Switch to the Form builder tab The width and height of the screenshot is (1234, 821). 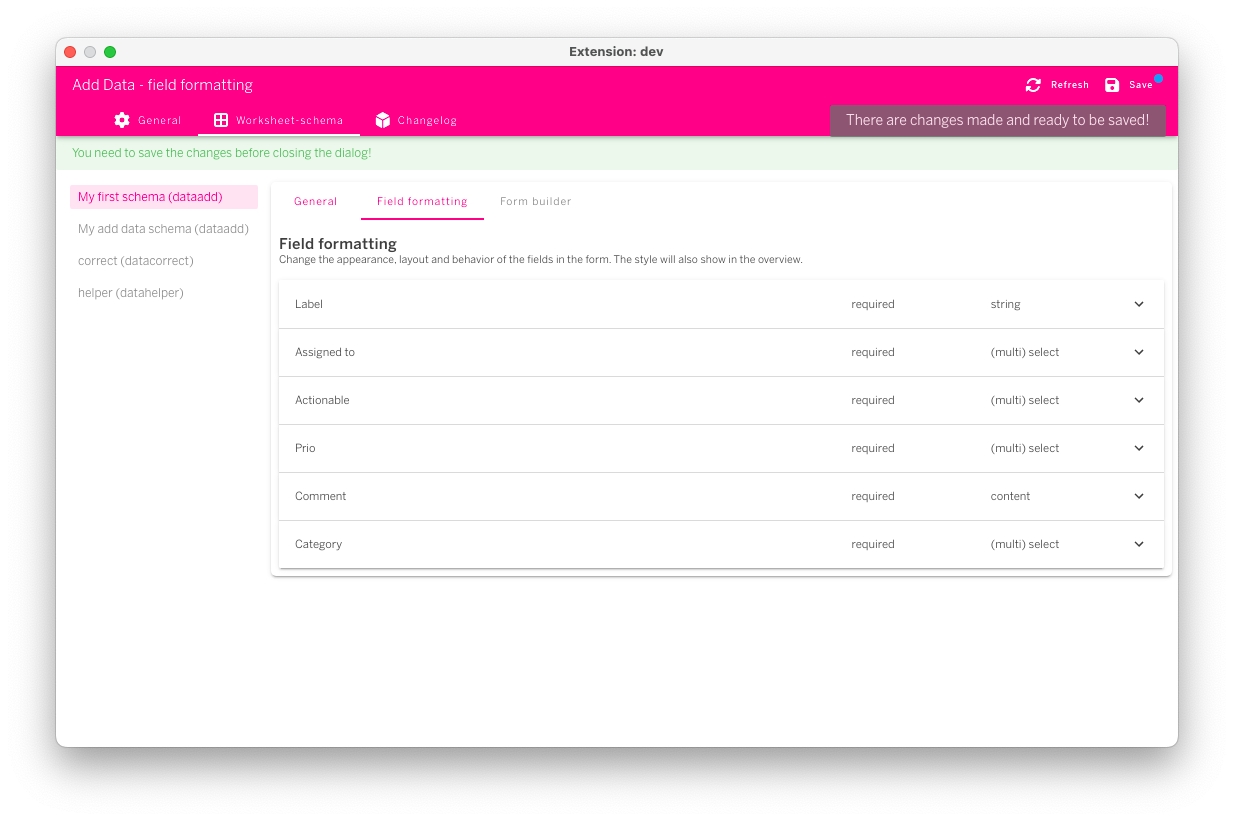tap(535, 201)
